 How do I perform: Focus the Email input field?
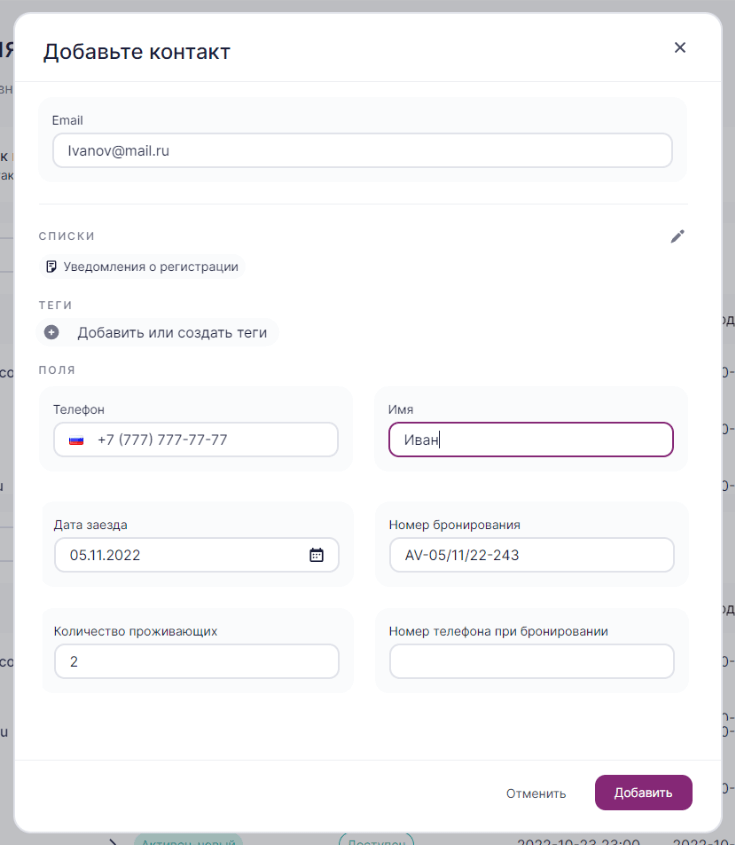click(362, 150)
